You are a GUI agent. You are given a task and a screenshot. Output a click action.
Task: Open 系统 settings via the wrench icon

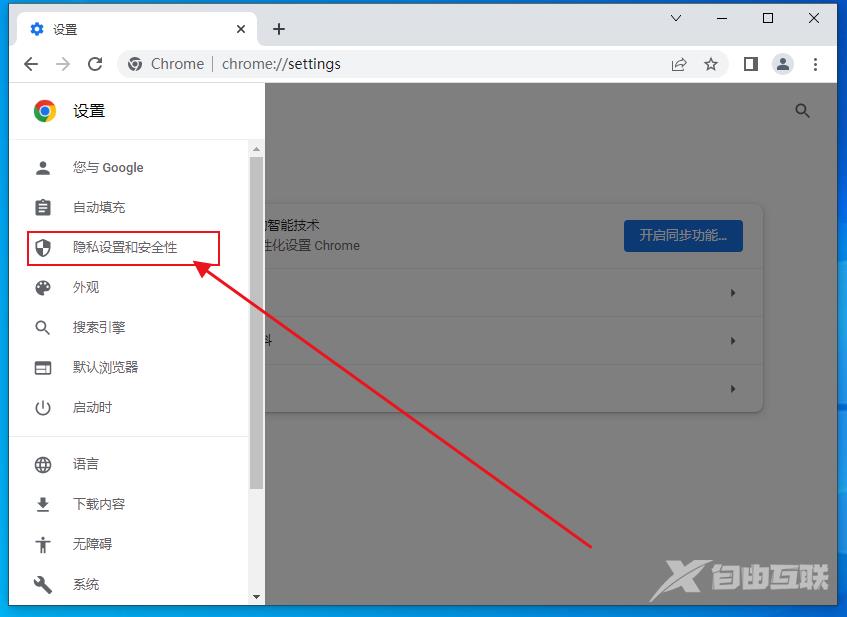coord(42,584)
